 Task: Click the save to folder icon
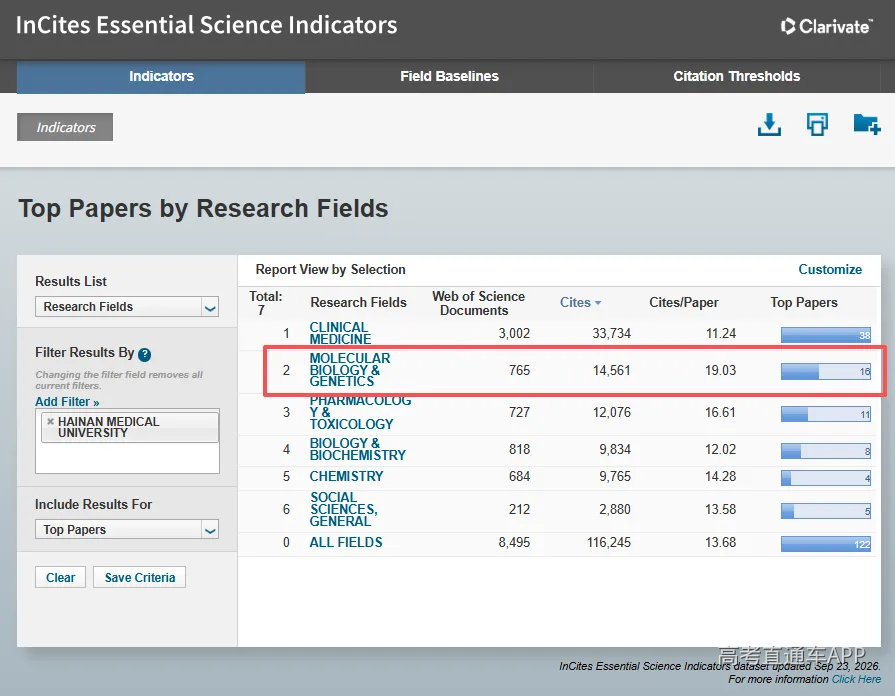[x=866, y=124]
